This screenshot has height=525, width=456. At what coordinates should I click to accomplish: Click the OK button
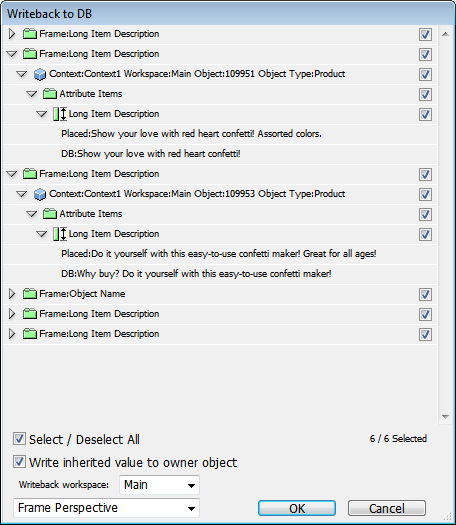coord(297,508)
